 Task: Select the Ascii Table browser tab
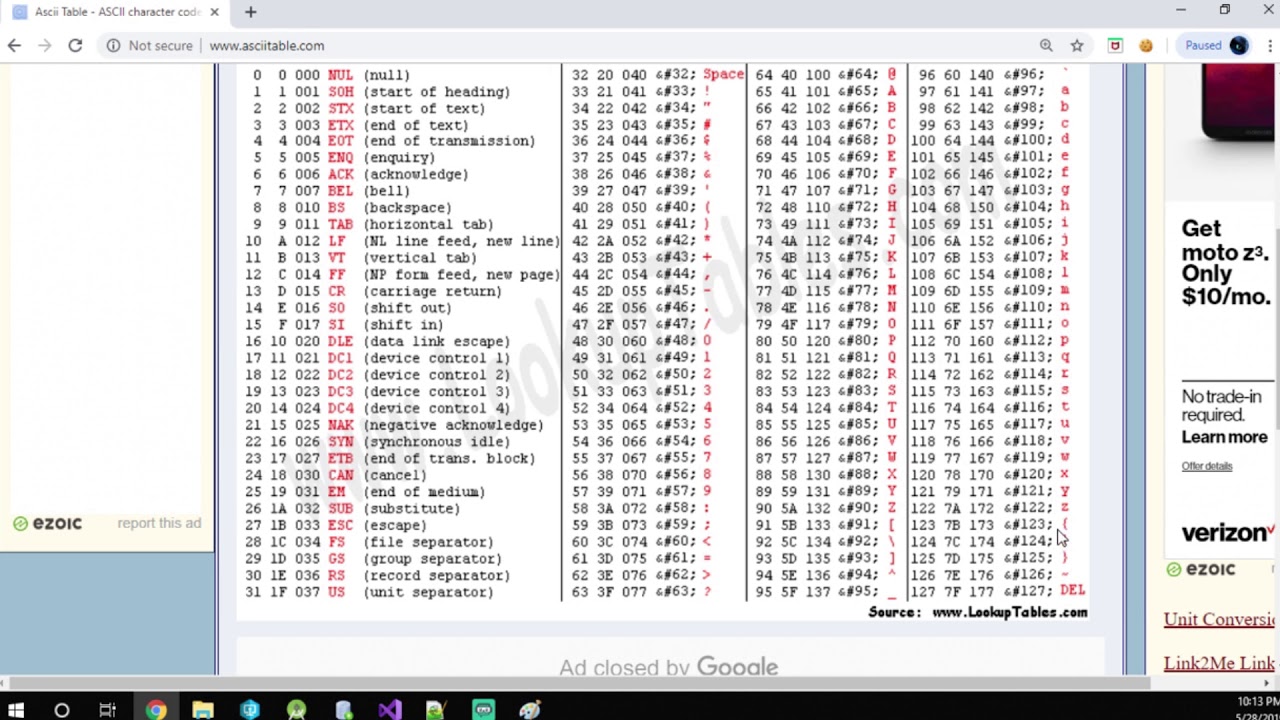[116, 12]
